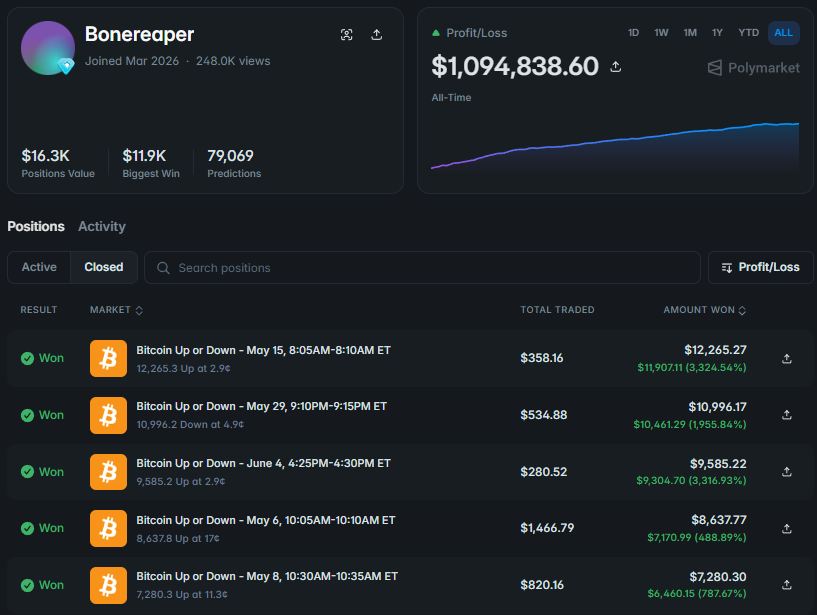Switch to Active positions
Viewport: 817px width, 615px height.
pyautogui.click(x=39, y=267)
